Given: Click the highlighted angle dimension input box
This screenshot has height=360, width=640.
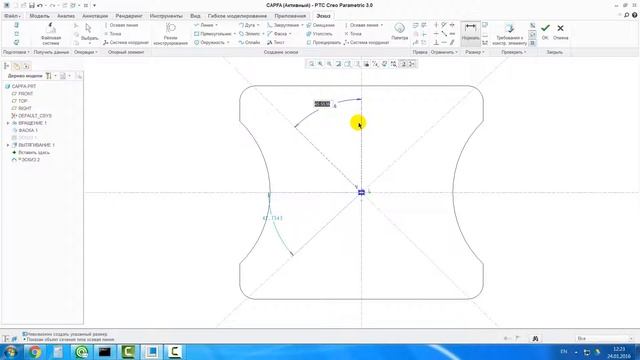Looking at the screenshot, I should pos(322,104).
